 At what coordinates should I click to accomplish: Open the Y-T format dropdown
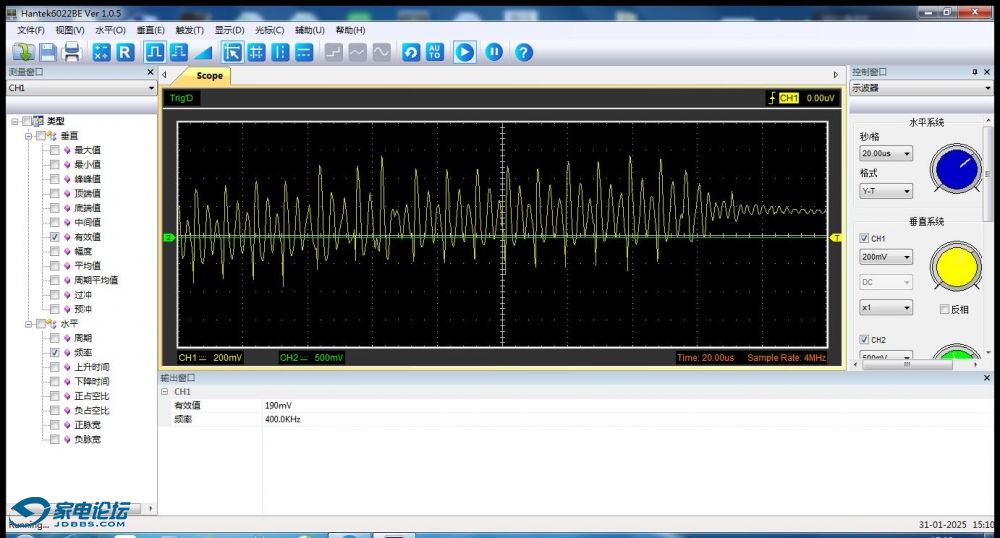point(886,191)
